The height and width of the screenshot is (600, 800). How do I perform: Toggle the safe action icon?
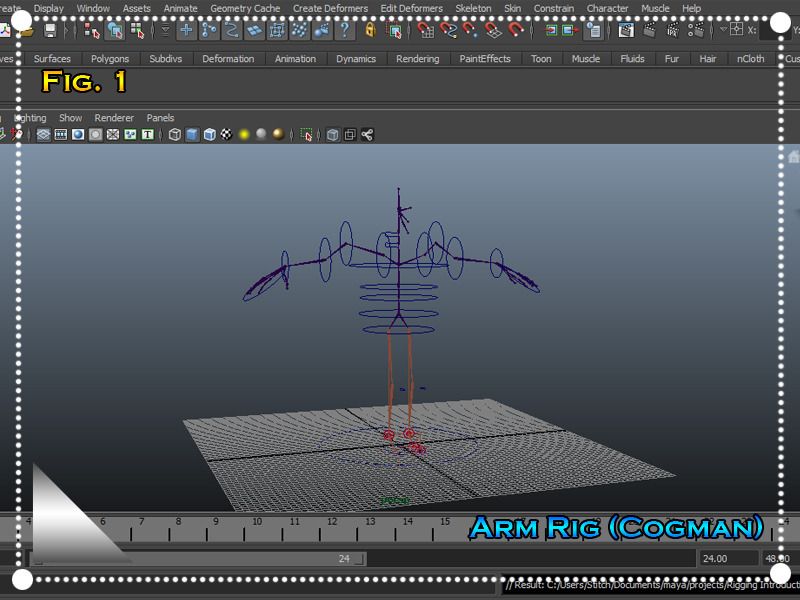(130, 135)
